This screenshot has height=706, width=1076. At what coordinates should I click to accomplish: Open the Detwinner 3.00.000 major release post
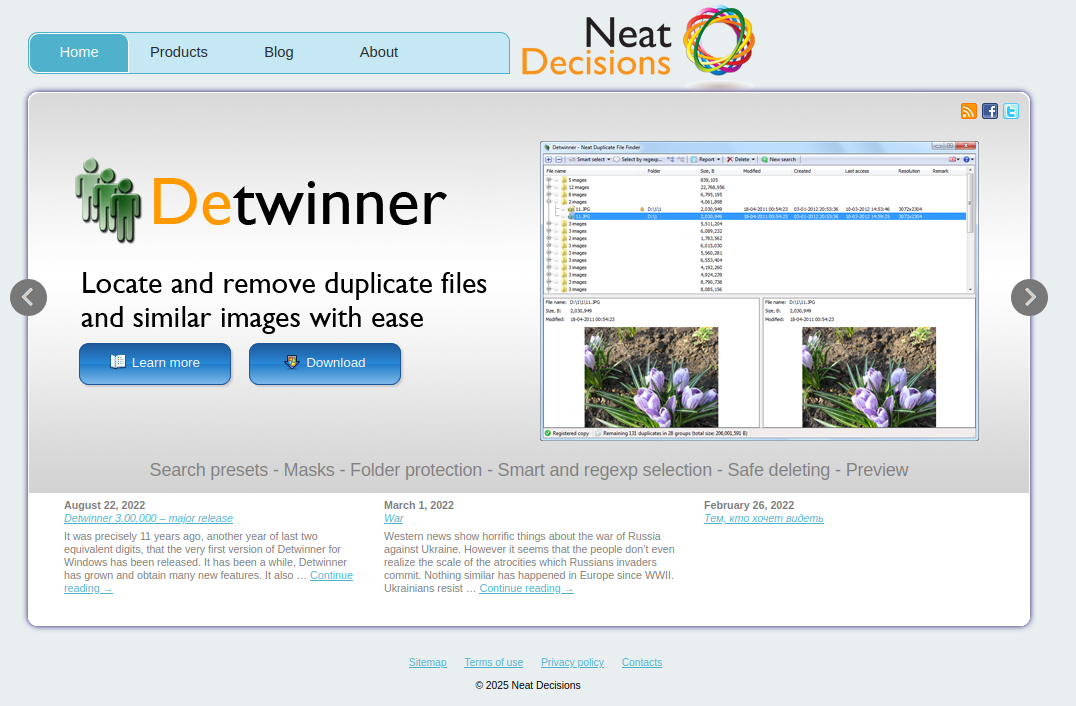pyautogui.click(x=148, y=518)
